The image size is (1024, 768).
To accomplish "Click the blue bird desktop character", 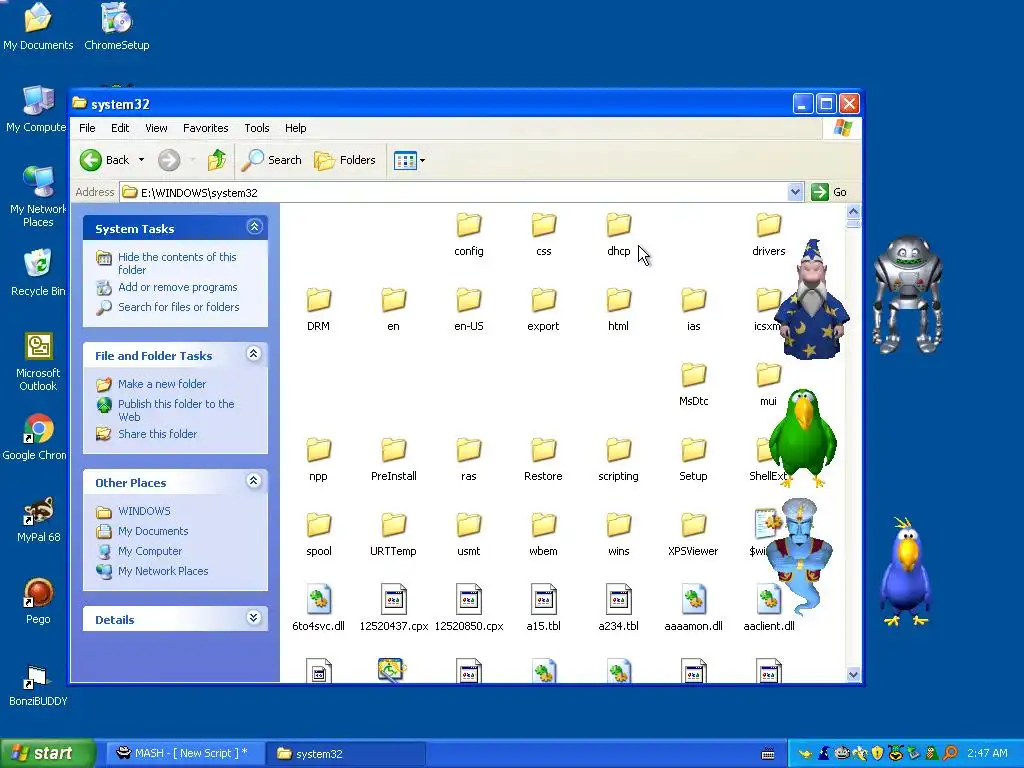I will [x=906, y=572].
